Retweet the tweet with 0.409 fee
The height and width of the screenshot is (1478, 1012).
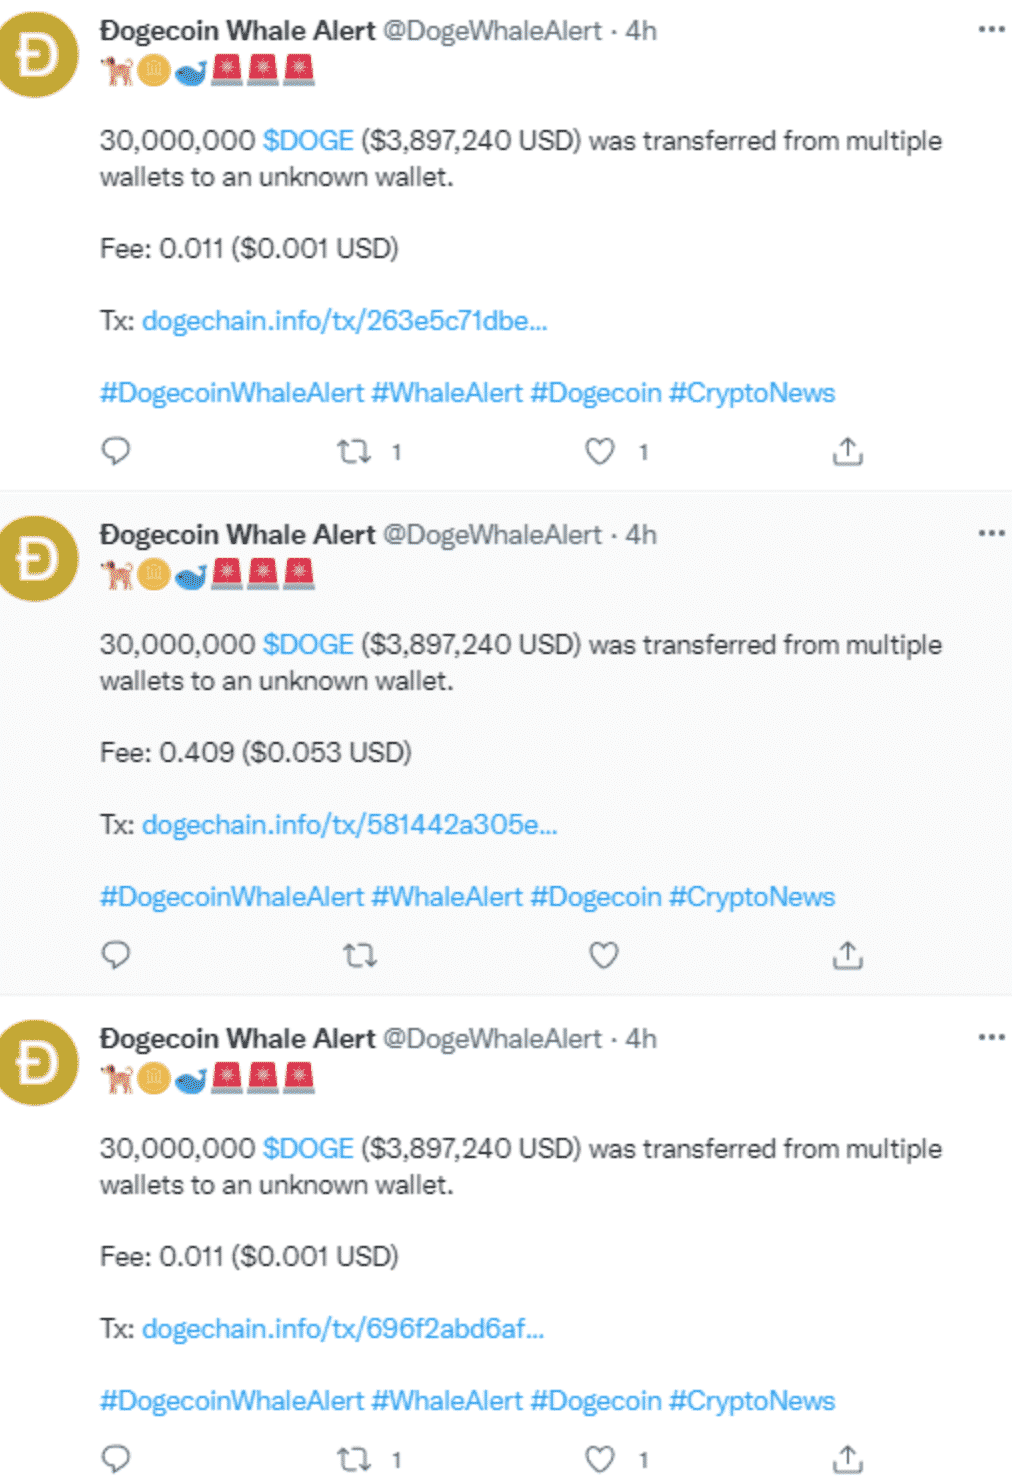pyautogui.click(x=360, y=956)
